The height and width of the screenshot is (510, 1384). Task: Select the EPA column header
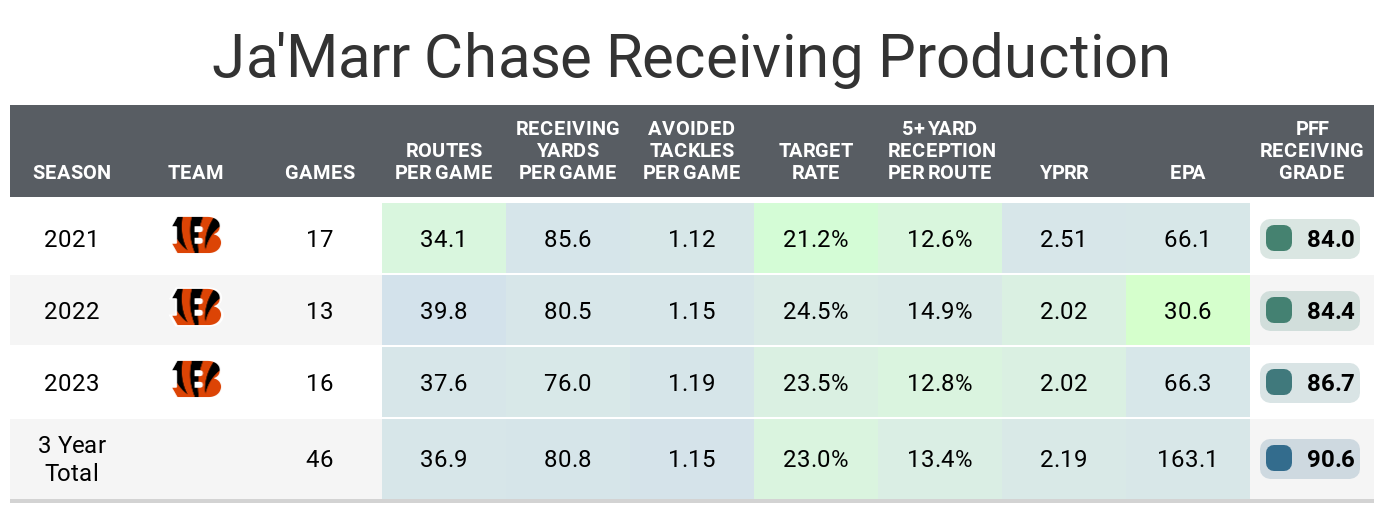[1187, 172]
